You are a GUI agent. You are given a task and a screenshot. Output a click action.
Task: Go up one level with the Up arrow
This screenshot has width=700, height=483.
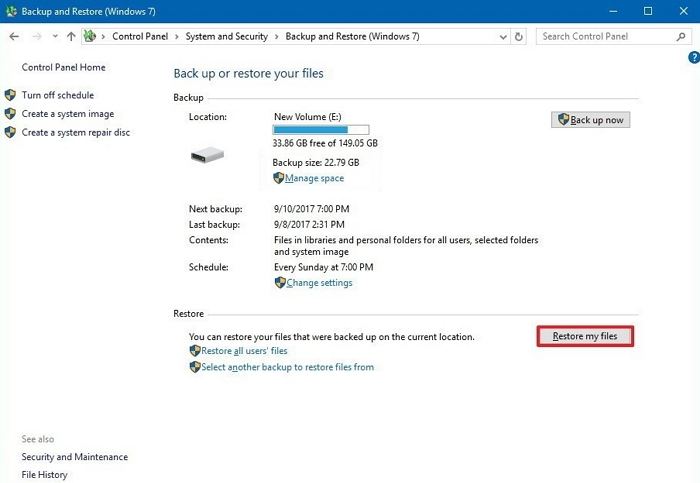coord(71,37)
